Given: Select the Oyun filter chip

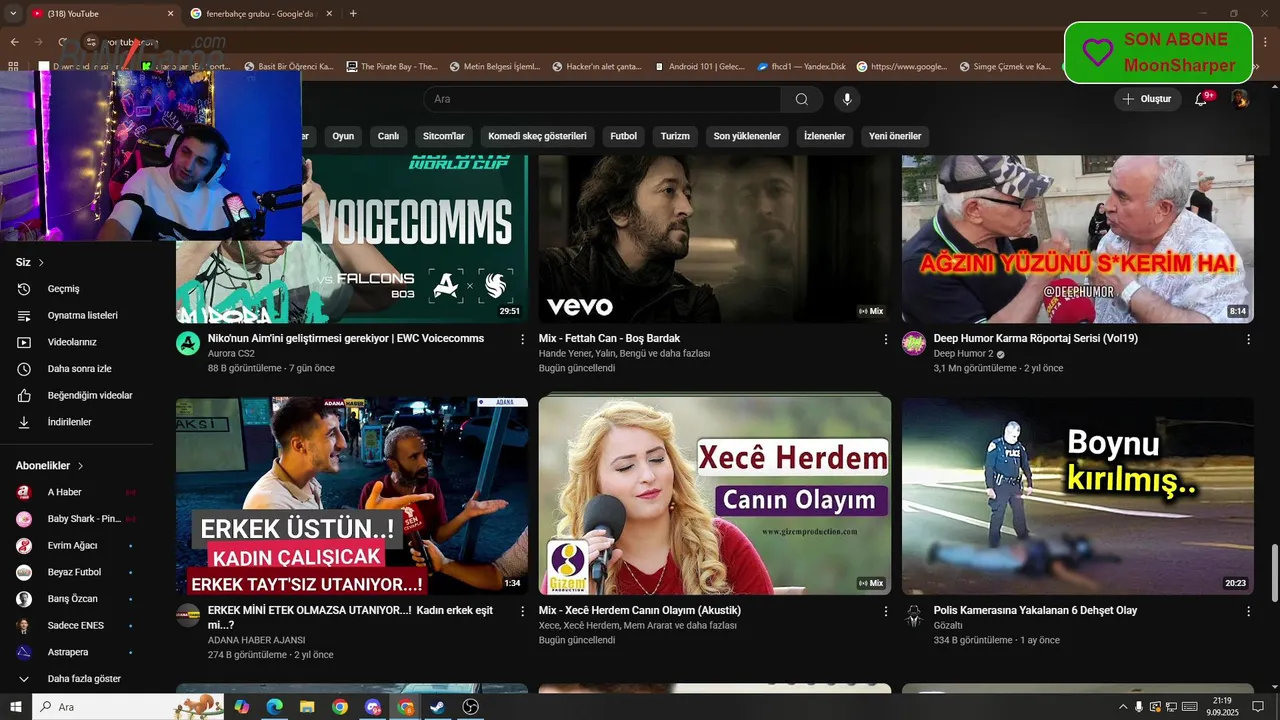Looking at the screenshot, I should click(x=343, y=136).
